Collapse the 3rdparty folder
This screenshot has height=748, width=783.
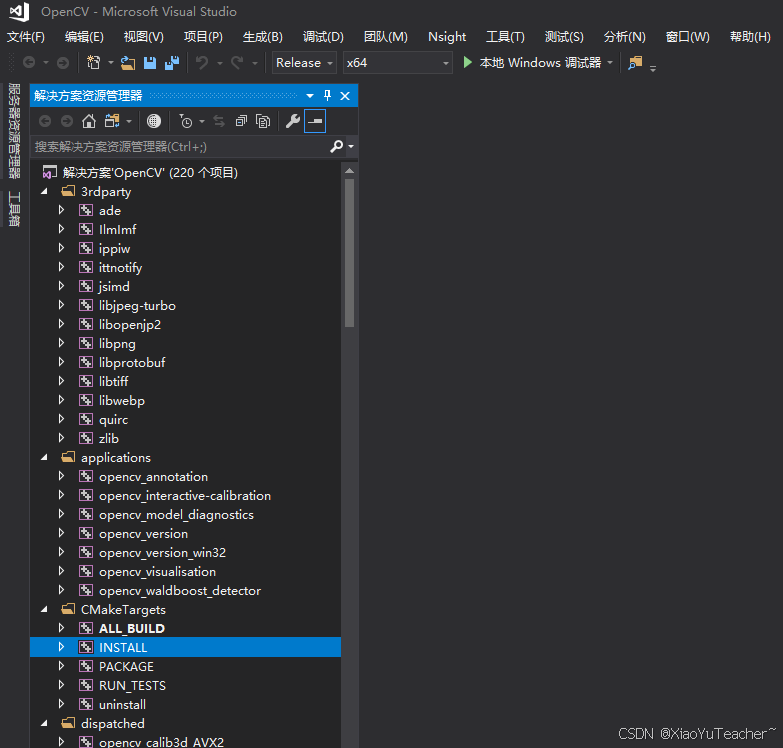44,191
